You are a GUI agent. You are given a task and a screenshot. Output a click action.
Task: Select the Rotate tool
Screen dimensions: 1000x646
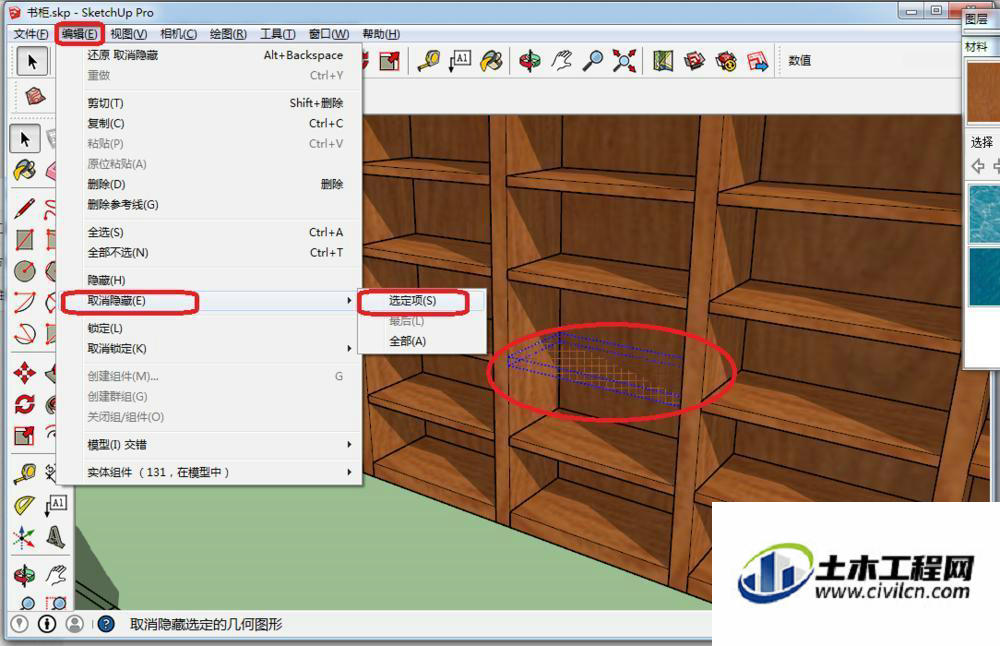click(x=25, y=404)
